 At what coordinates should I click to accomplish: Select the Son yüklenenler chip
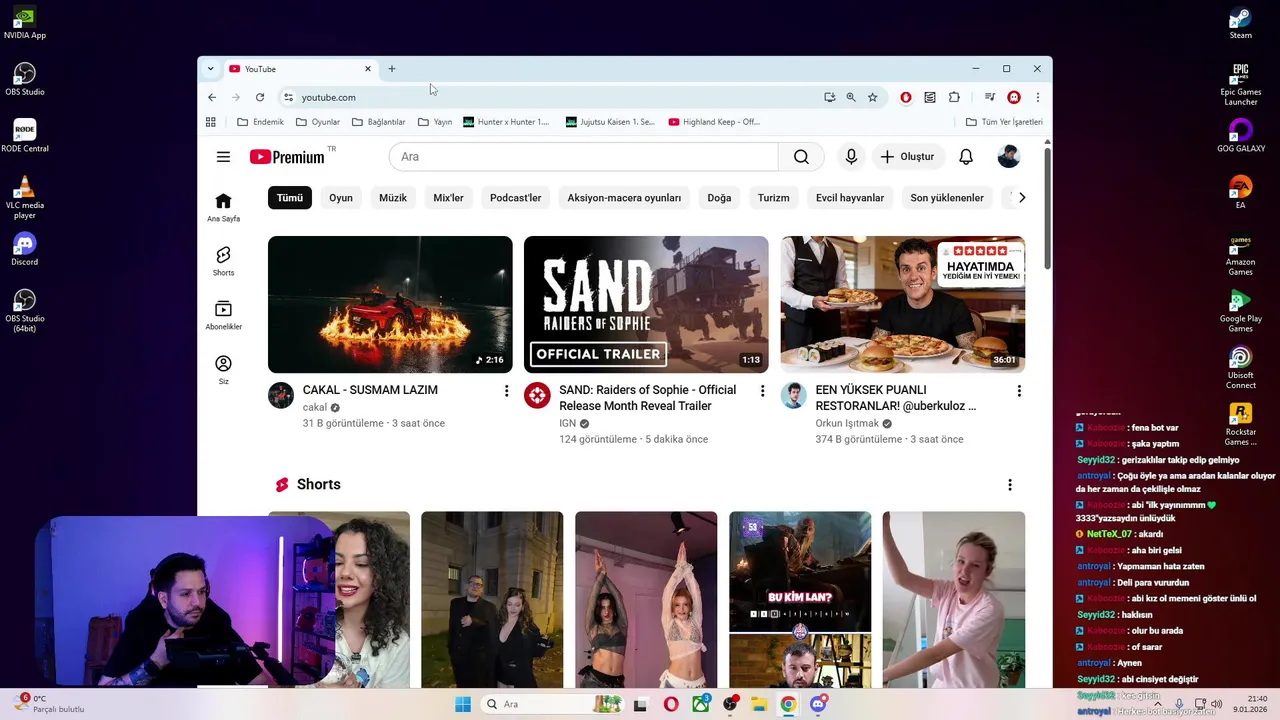[947, 198]
